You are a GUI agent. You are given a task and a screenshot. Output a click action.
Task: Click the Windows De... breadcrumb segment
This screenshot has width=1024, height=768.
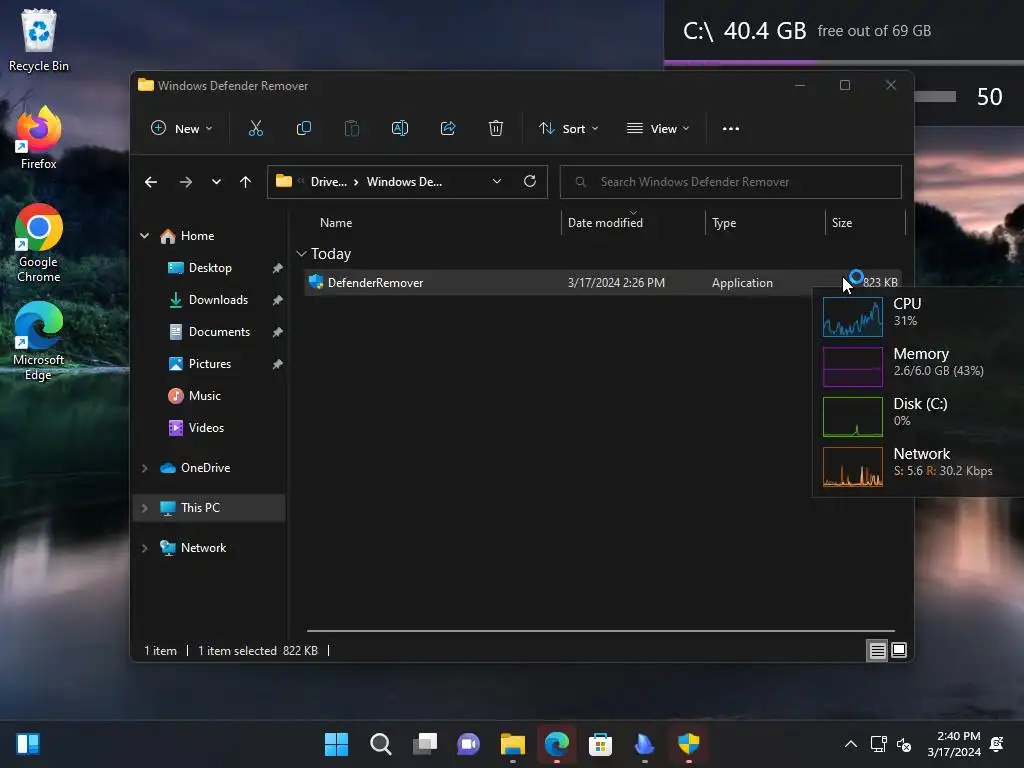coord(404,182)
